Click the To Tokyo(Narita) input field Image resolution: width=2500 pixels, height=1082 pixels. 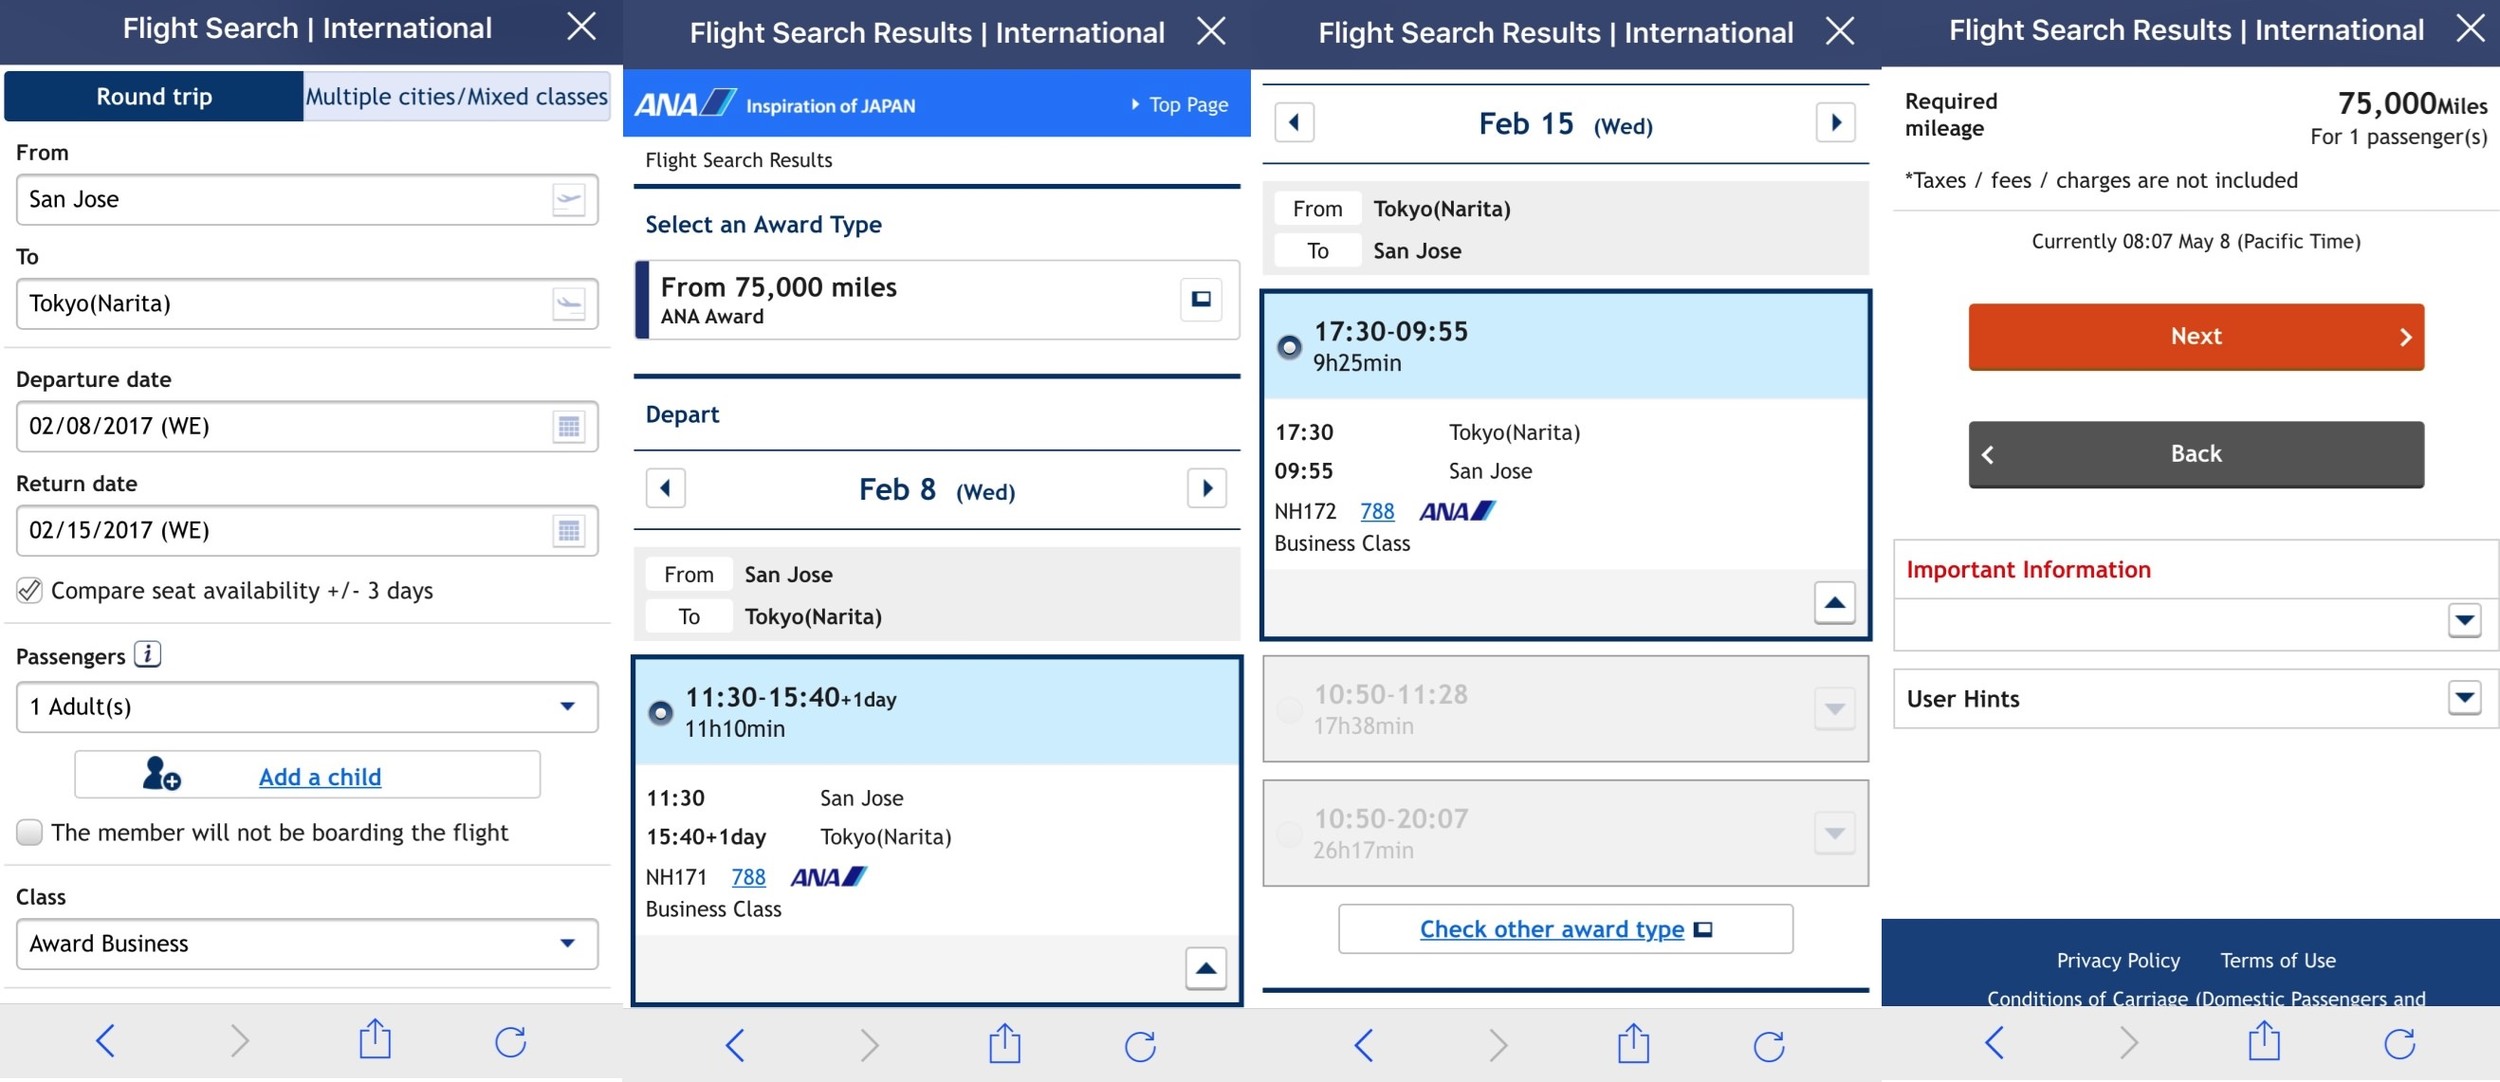pyautogui.click(x=307, y=303)
